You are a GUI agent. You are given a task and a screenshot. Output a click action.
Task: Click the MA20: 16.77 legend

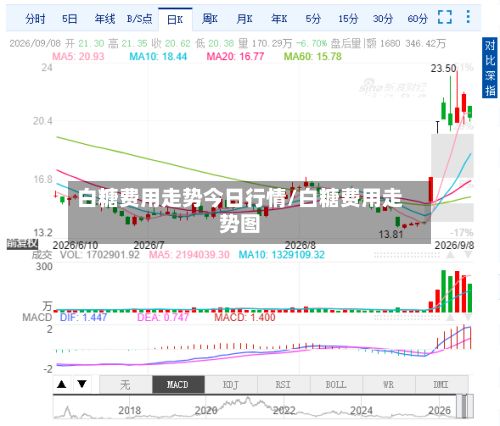point(235,56)
